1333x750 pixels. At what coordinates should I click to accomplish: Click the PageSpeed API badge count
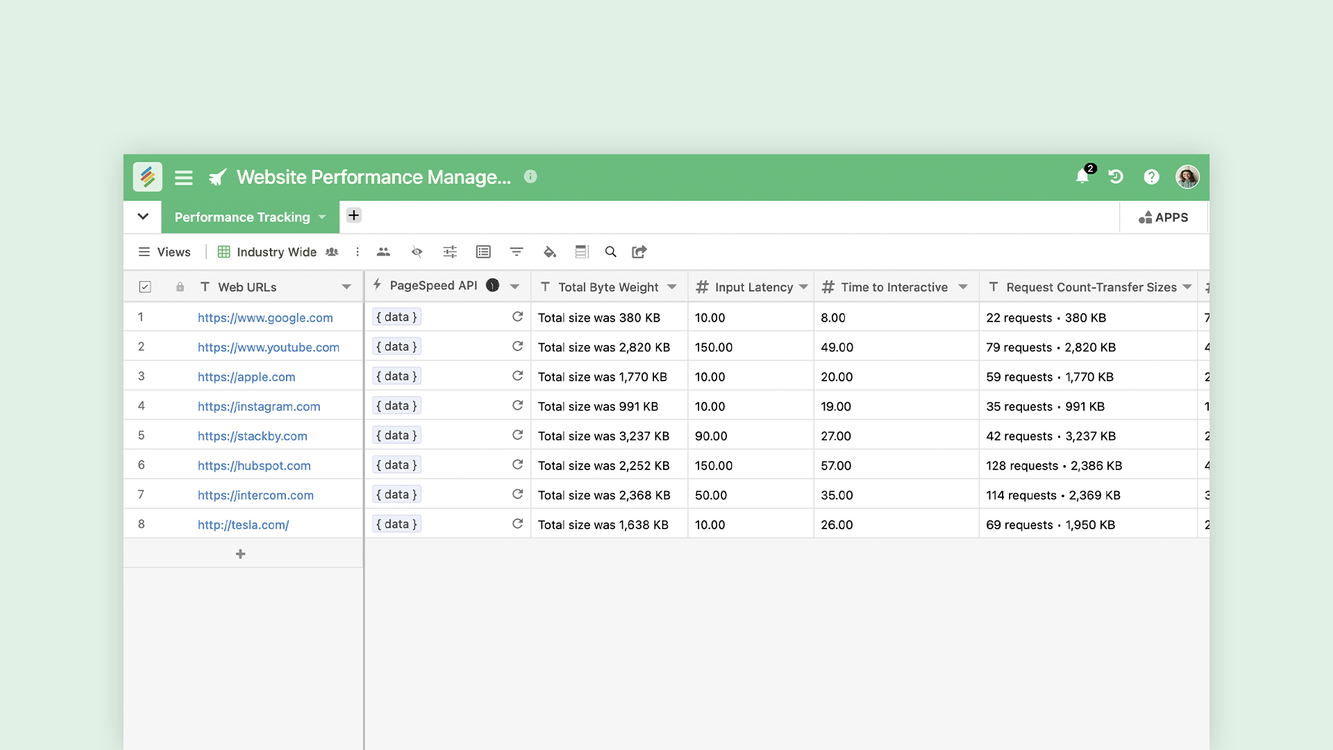492,286
